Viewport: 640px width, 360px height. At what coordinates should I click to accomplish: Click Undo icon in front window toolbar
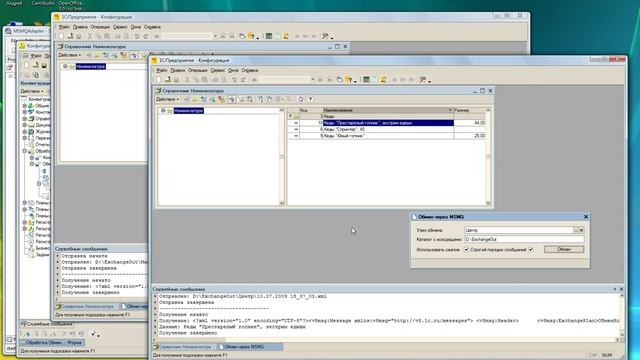tap(235, 80)
